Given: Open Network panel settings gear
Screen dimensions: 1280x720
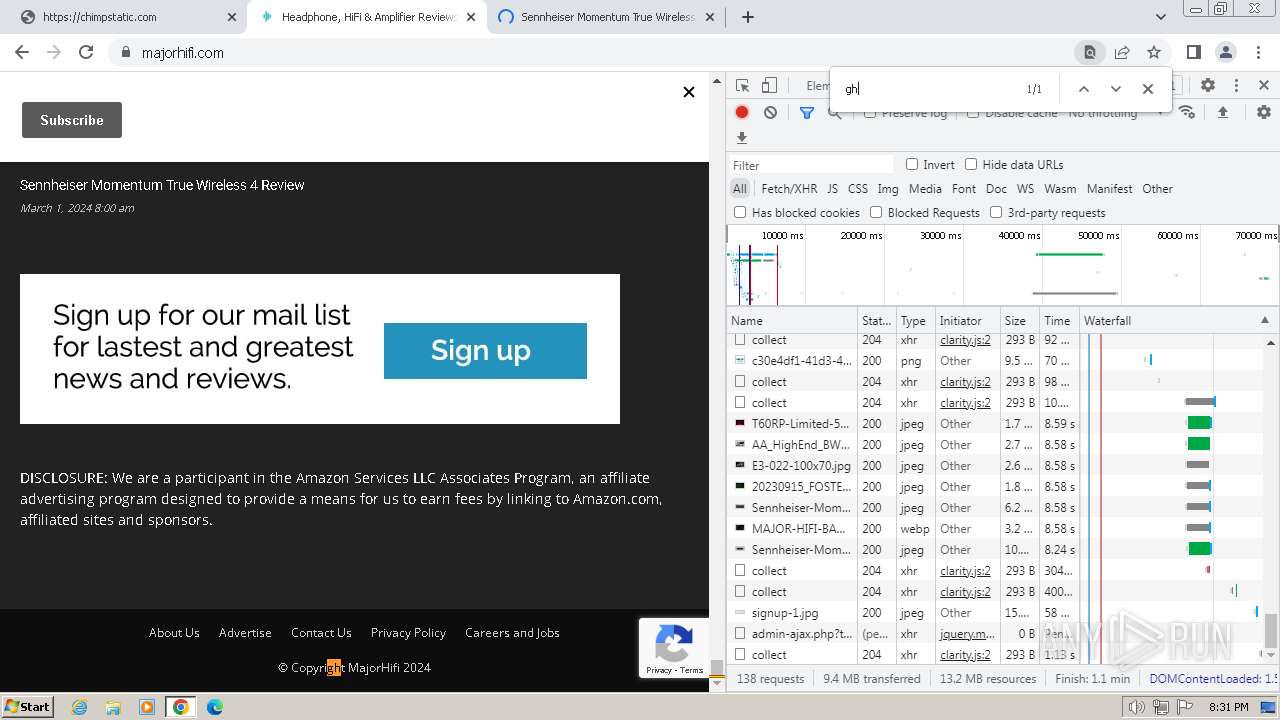Looking at the screenshot, I should click(x=1264, y=112).
